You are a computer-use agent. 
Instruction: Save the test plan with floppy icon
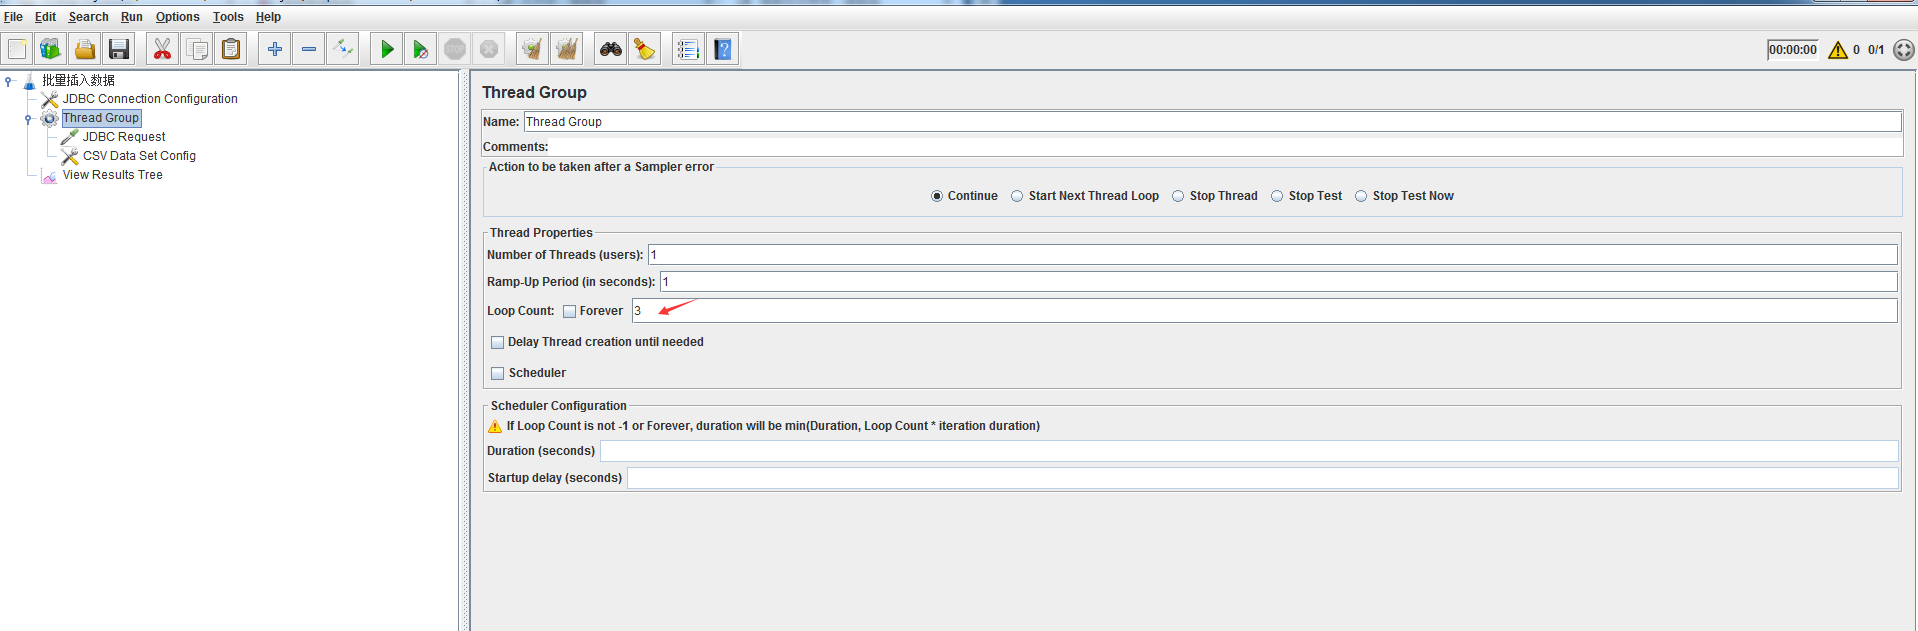point(119,49)
